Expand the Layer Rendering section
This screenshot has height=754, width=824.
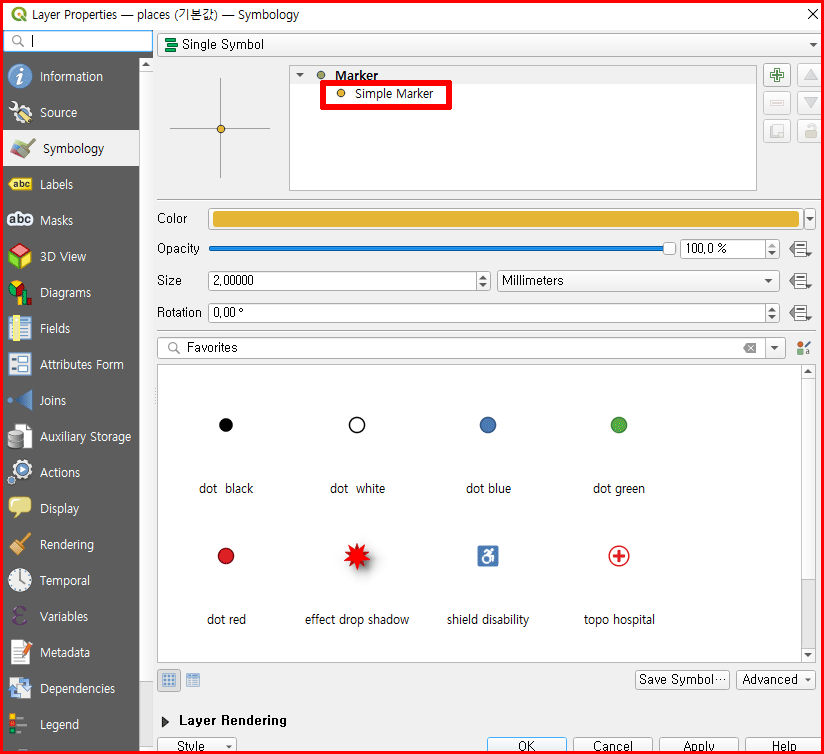(165, 721)
